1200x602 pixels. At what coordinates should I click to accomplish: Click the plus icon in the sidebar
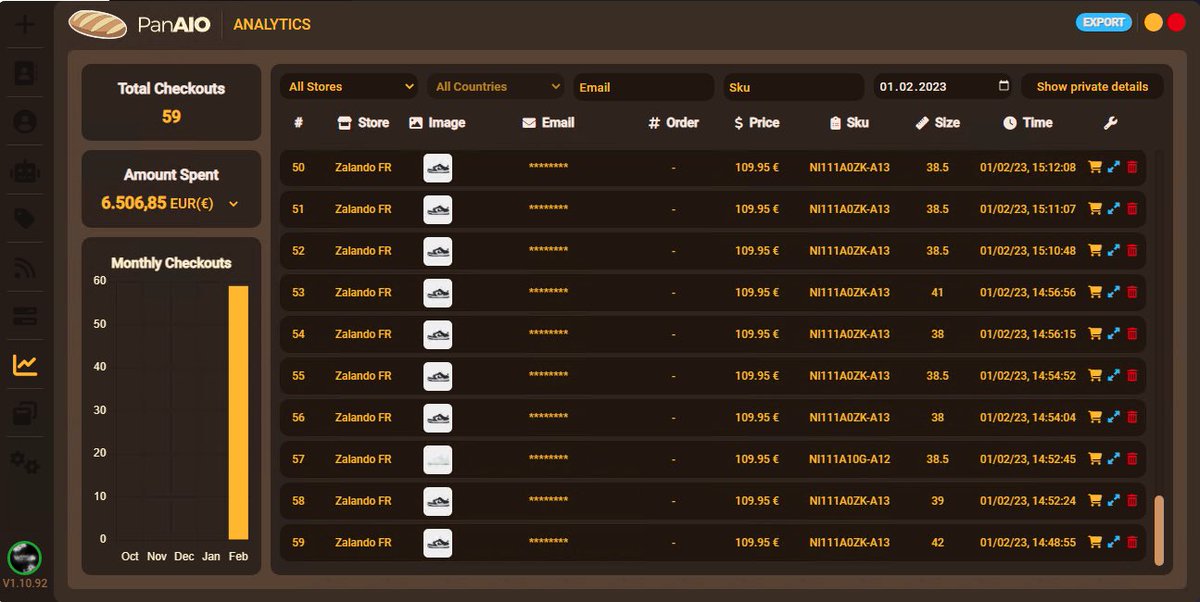[x=25, y=25]
